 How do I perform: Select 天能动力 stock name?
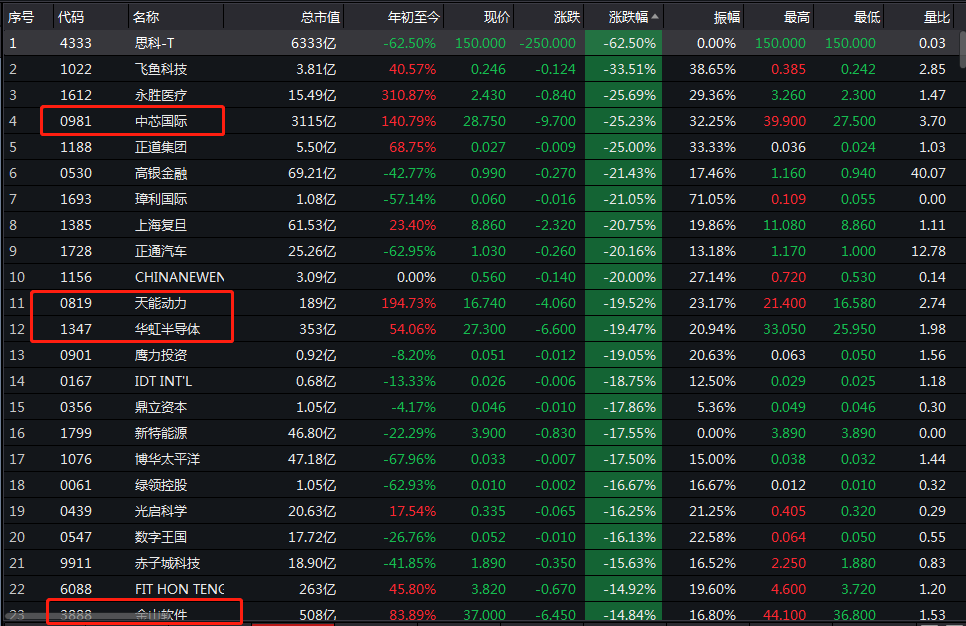click(x=161, y=303)
